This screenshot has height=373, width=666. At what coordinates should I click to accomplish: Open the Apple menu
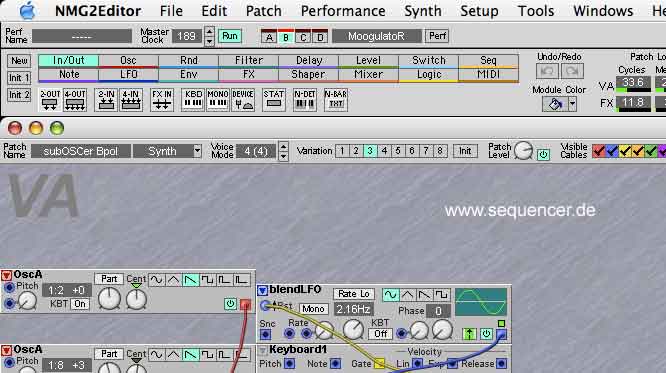[x=28, y=11]
